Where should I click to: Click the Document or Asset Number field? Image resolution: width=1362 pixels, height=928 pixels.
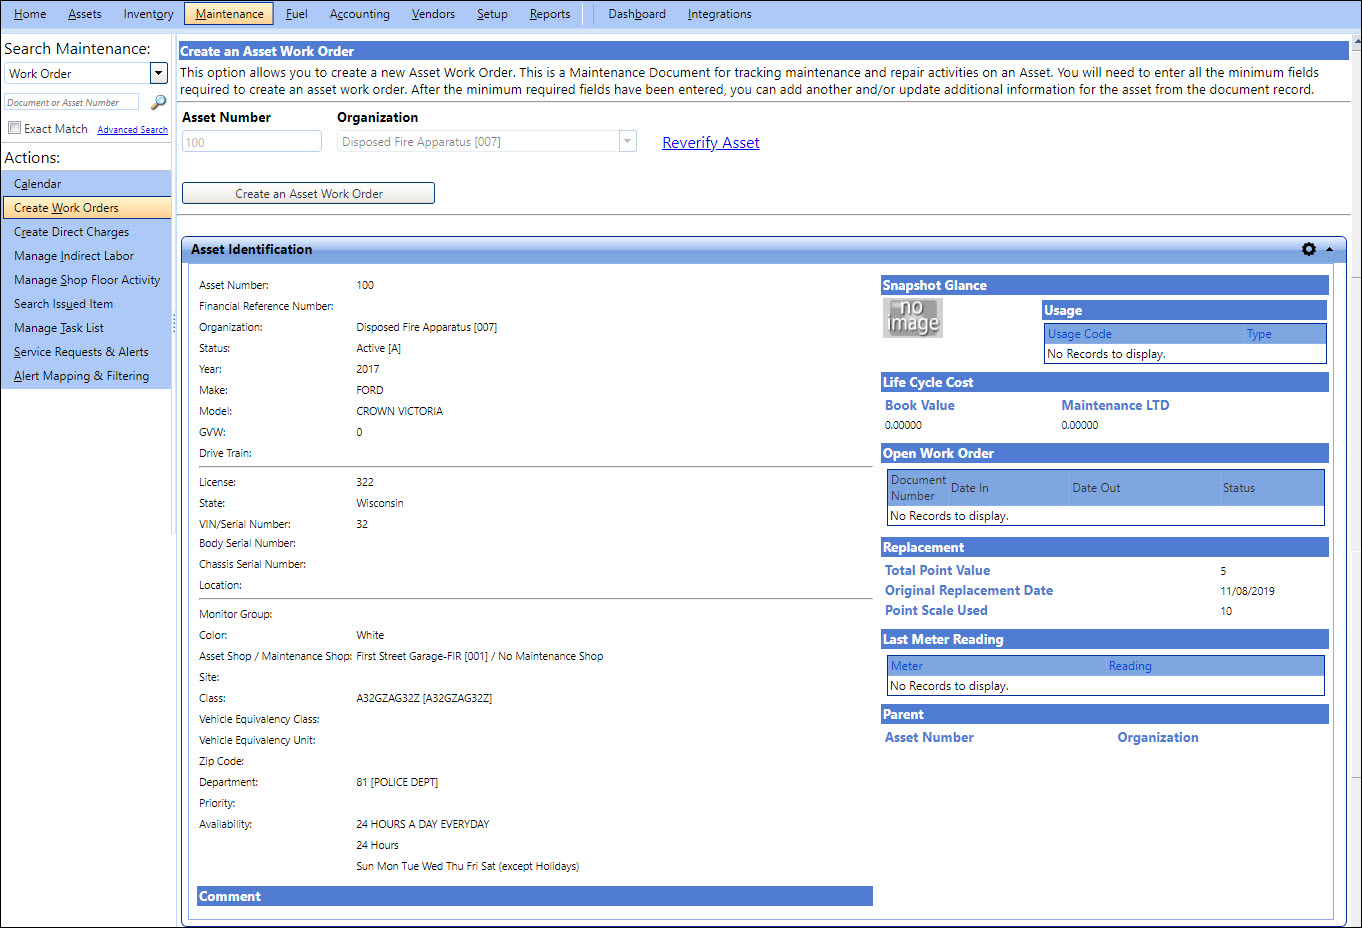coord(71,102)
